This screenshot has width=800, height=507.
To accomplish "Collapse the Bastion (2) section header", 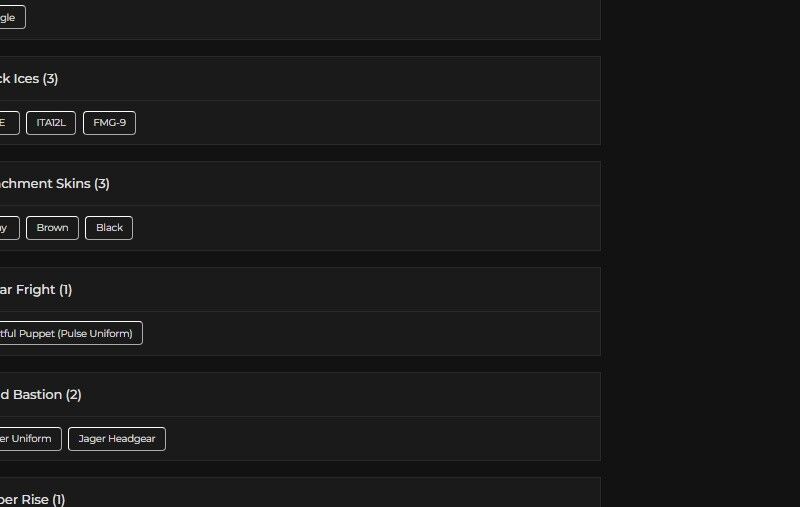I will click(300, 395).
